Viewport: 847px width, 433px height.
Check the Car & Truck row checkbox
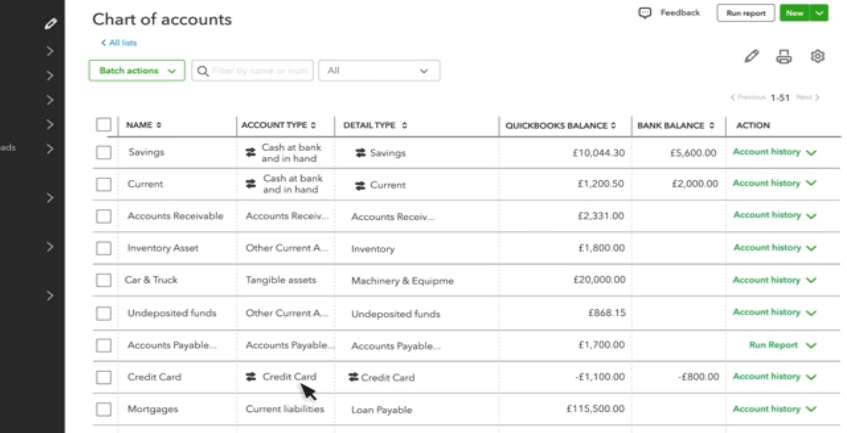[x=103, y=280]
